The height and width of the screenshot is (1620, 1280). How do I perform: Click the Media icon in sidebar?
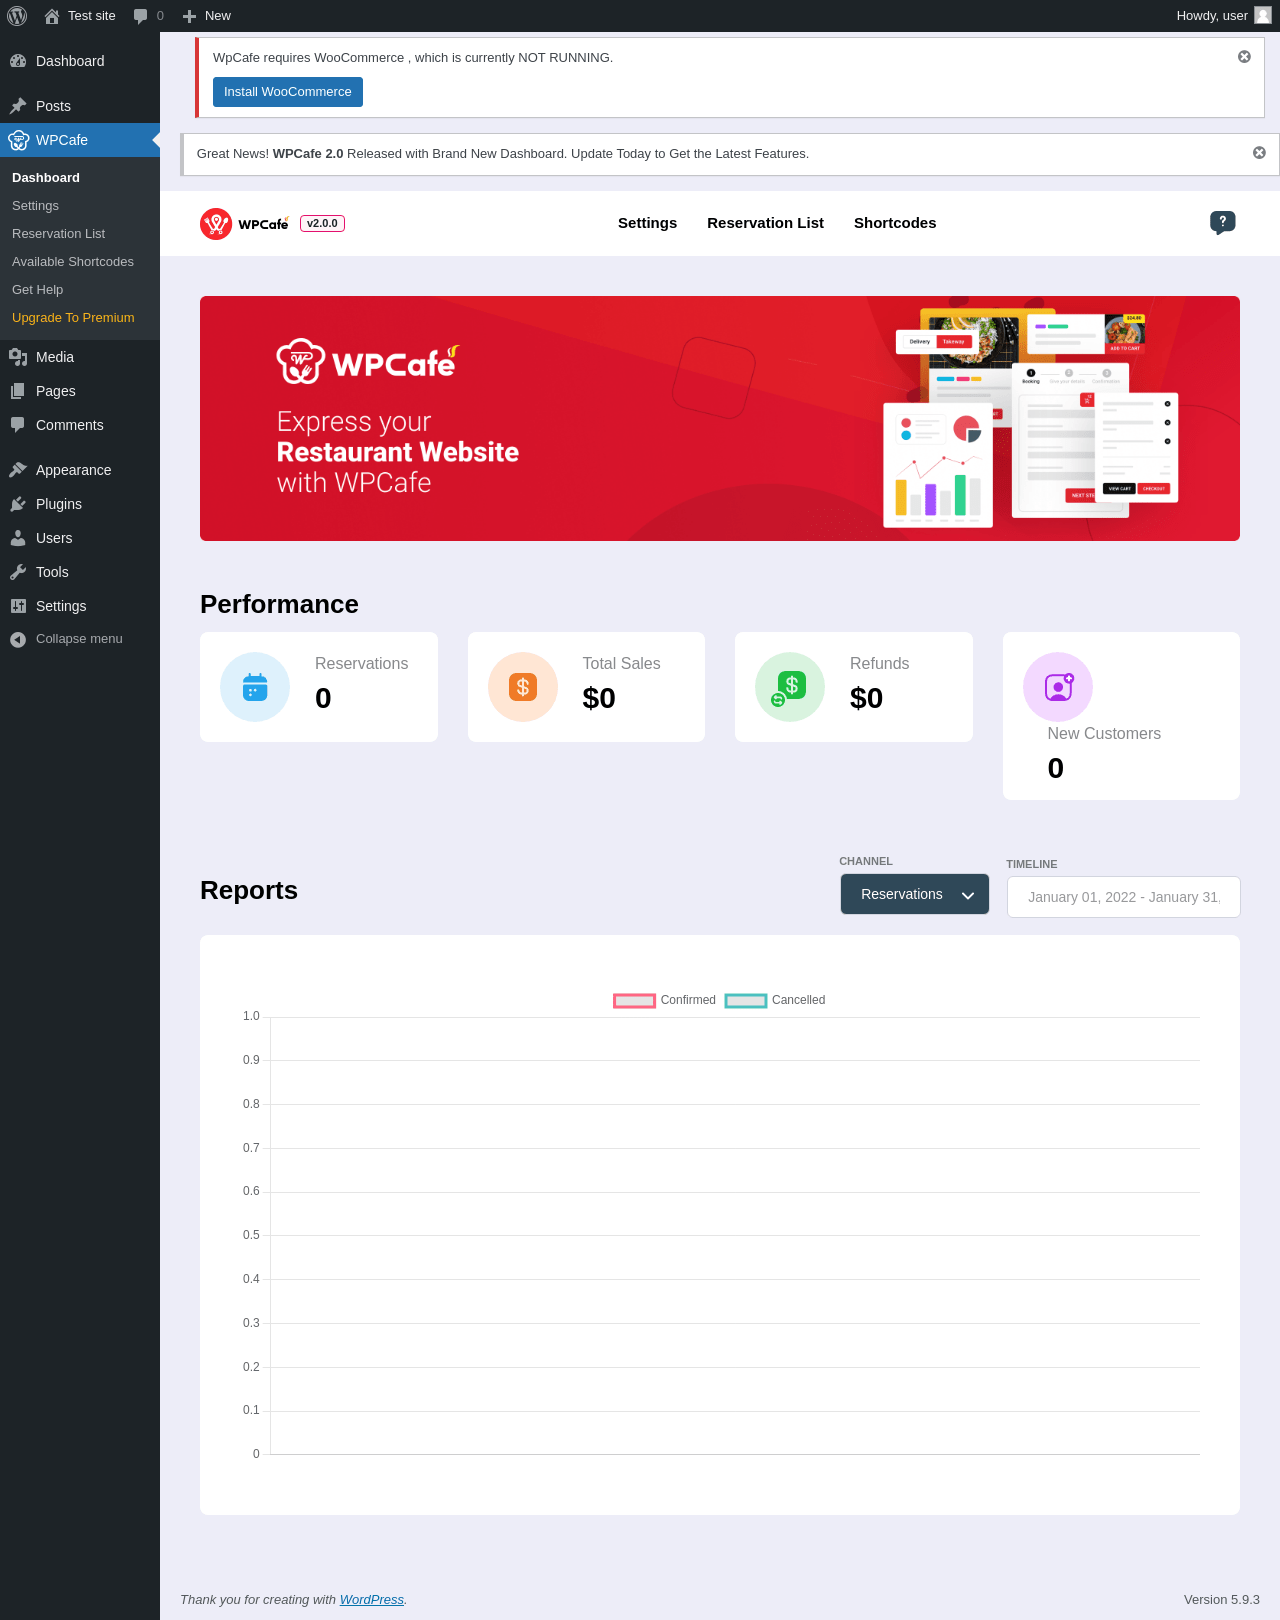click(x=18, y=357)
